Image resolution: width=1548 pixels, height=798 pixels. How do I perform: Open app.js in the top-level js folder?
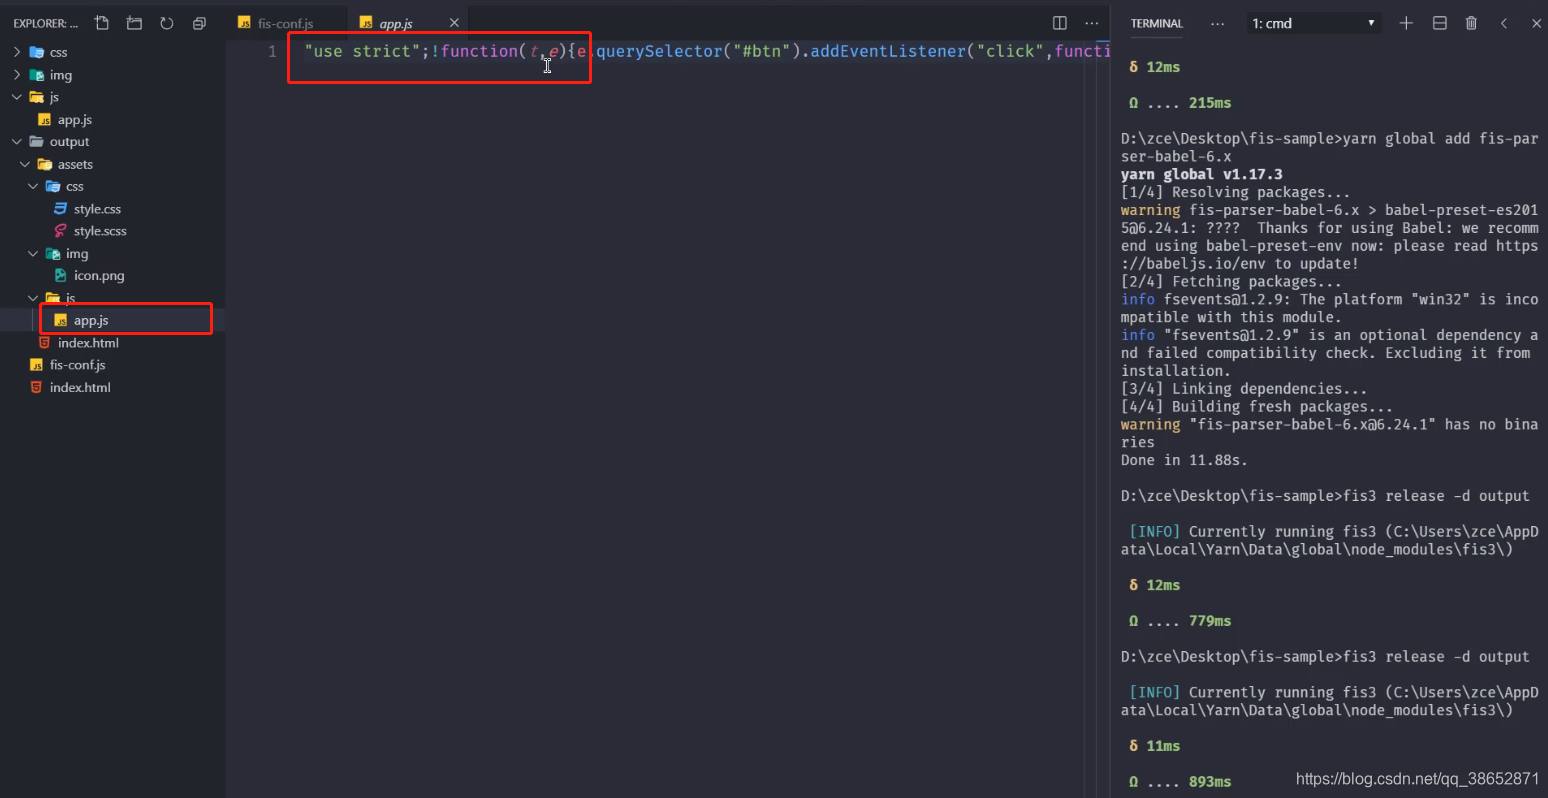(x=74, y=120)
